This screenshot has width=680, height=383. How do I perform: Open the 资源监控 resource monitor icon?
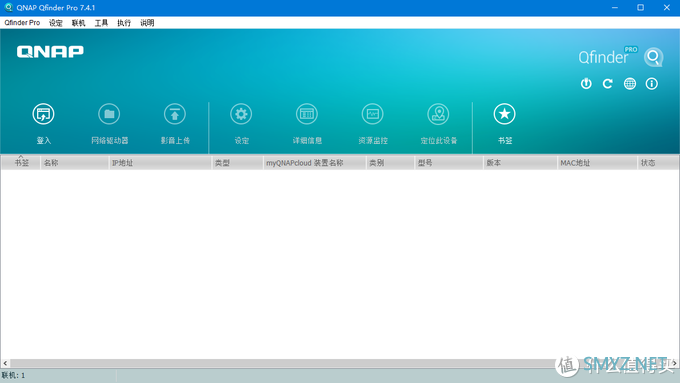[x=373, y=114]
